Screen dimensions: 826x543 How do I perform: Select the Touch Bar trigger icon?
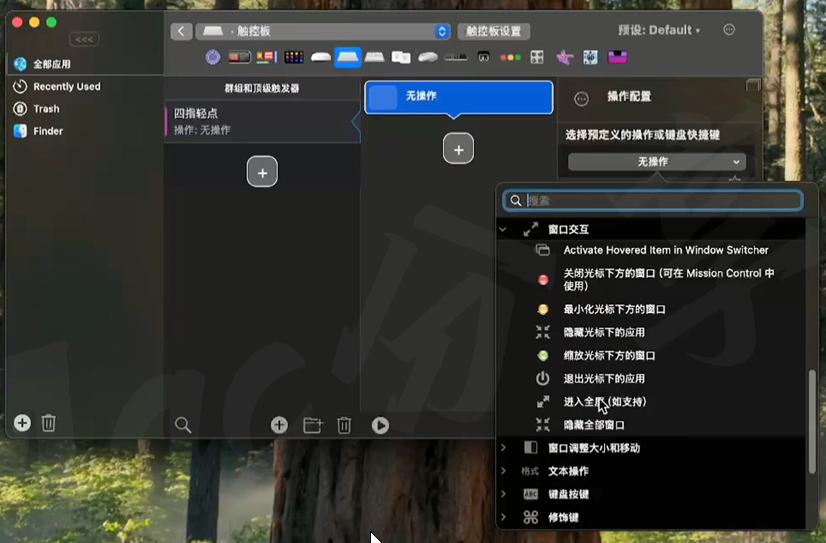[x=239, y=57]
